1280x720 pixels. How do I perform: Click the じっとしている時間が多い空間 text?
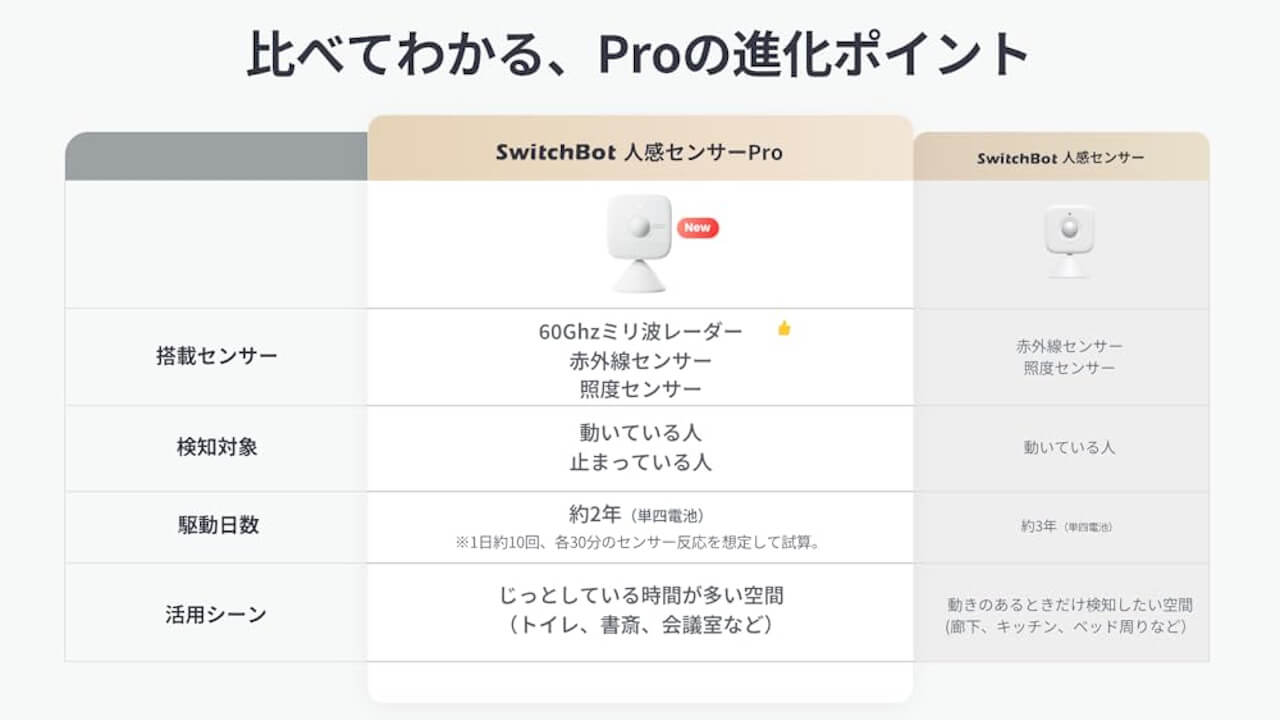click(x=640, y=596)
